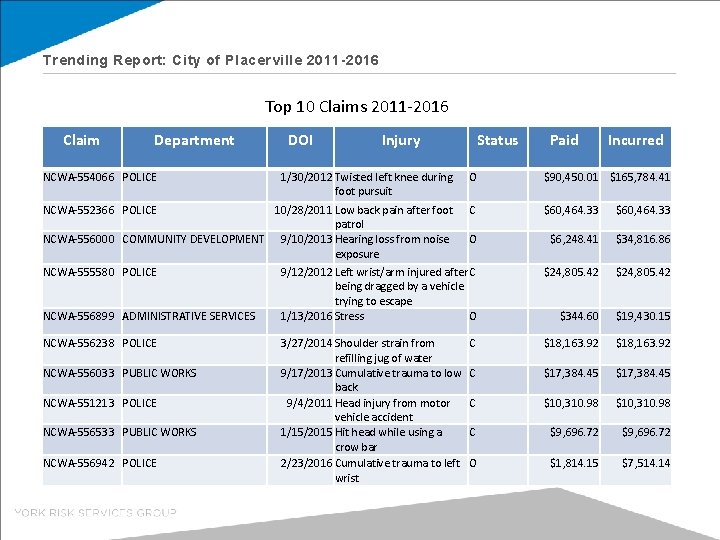This screenshot has width=720, height=540.
Task: Click status C in the NCWA-552366 row
Action: 472,210
